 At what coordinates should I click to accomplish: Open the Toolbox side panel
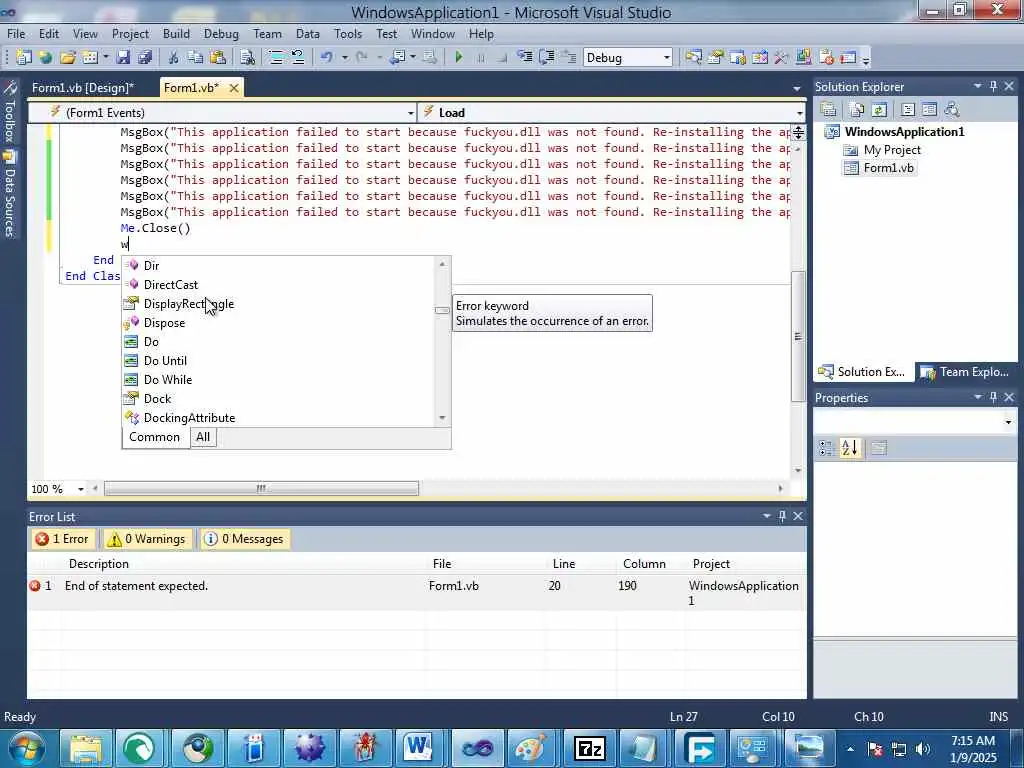9,112
